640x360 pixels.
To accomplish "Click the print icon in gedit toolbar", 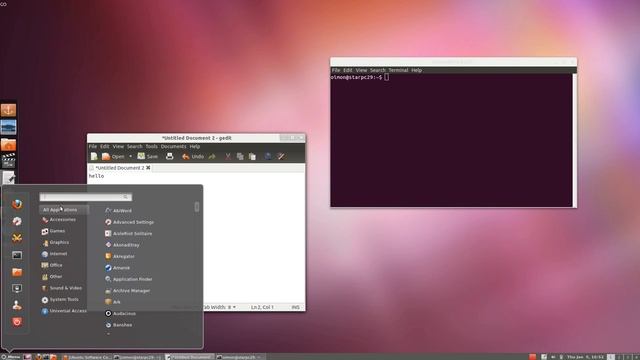I will (169, 156).
